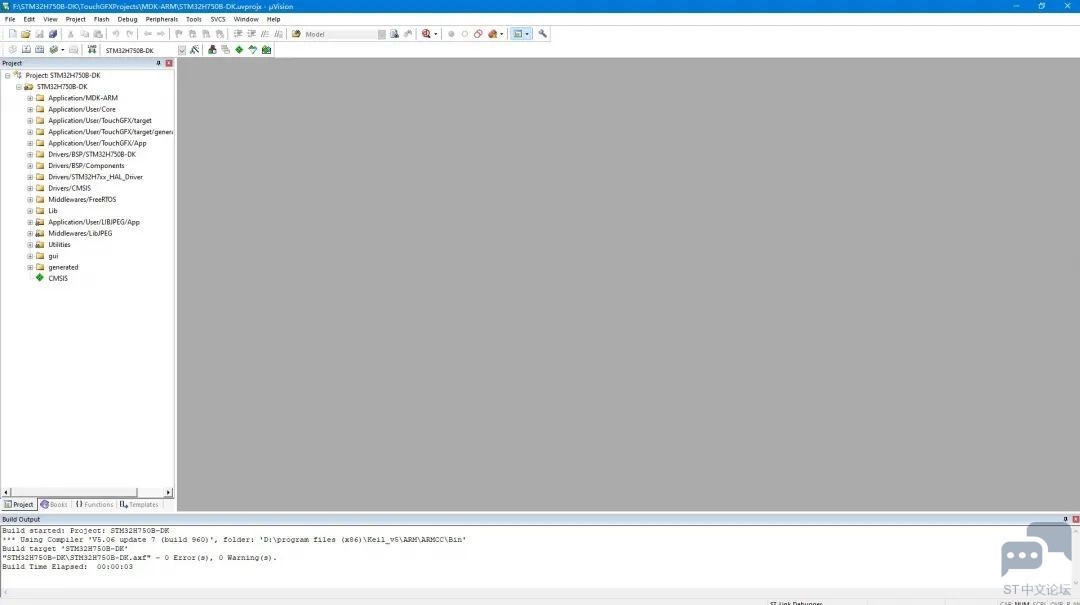Switch to the Templates tab
The image size is (1080, 605).
tap(139, 504)
